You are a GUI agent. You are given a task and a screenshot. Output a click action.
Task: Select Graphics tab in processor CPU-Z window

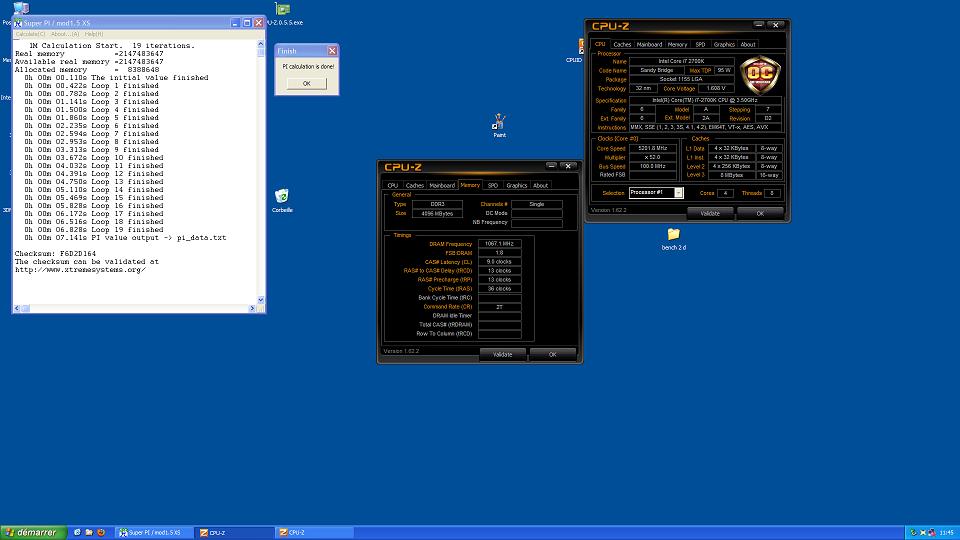tap(724, 44)
